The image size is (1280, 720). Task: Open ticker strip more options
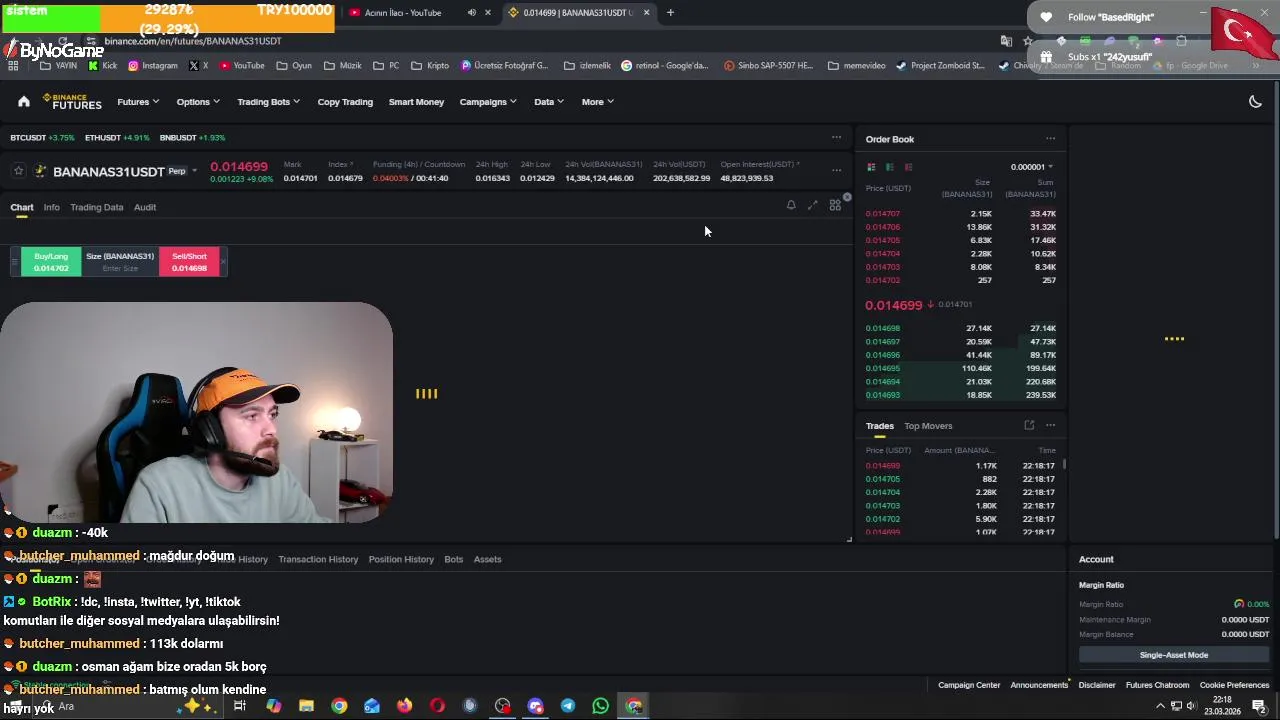coord(837,137)
